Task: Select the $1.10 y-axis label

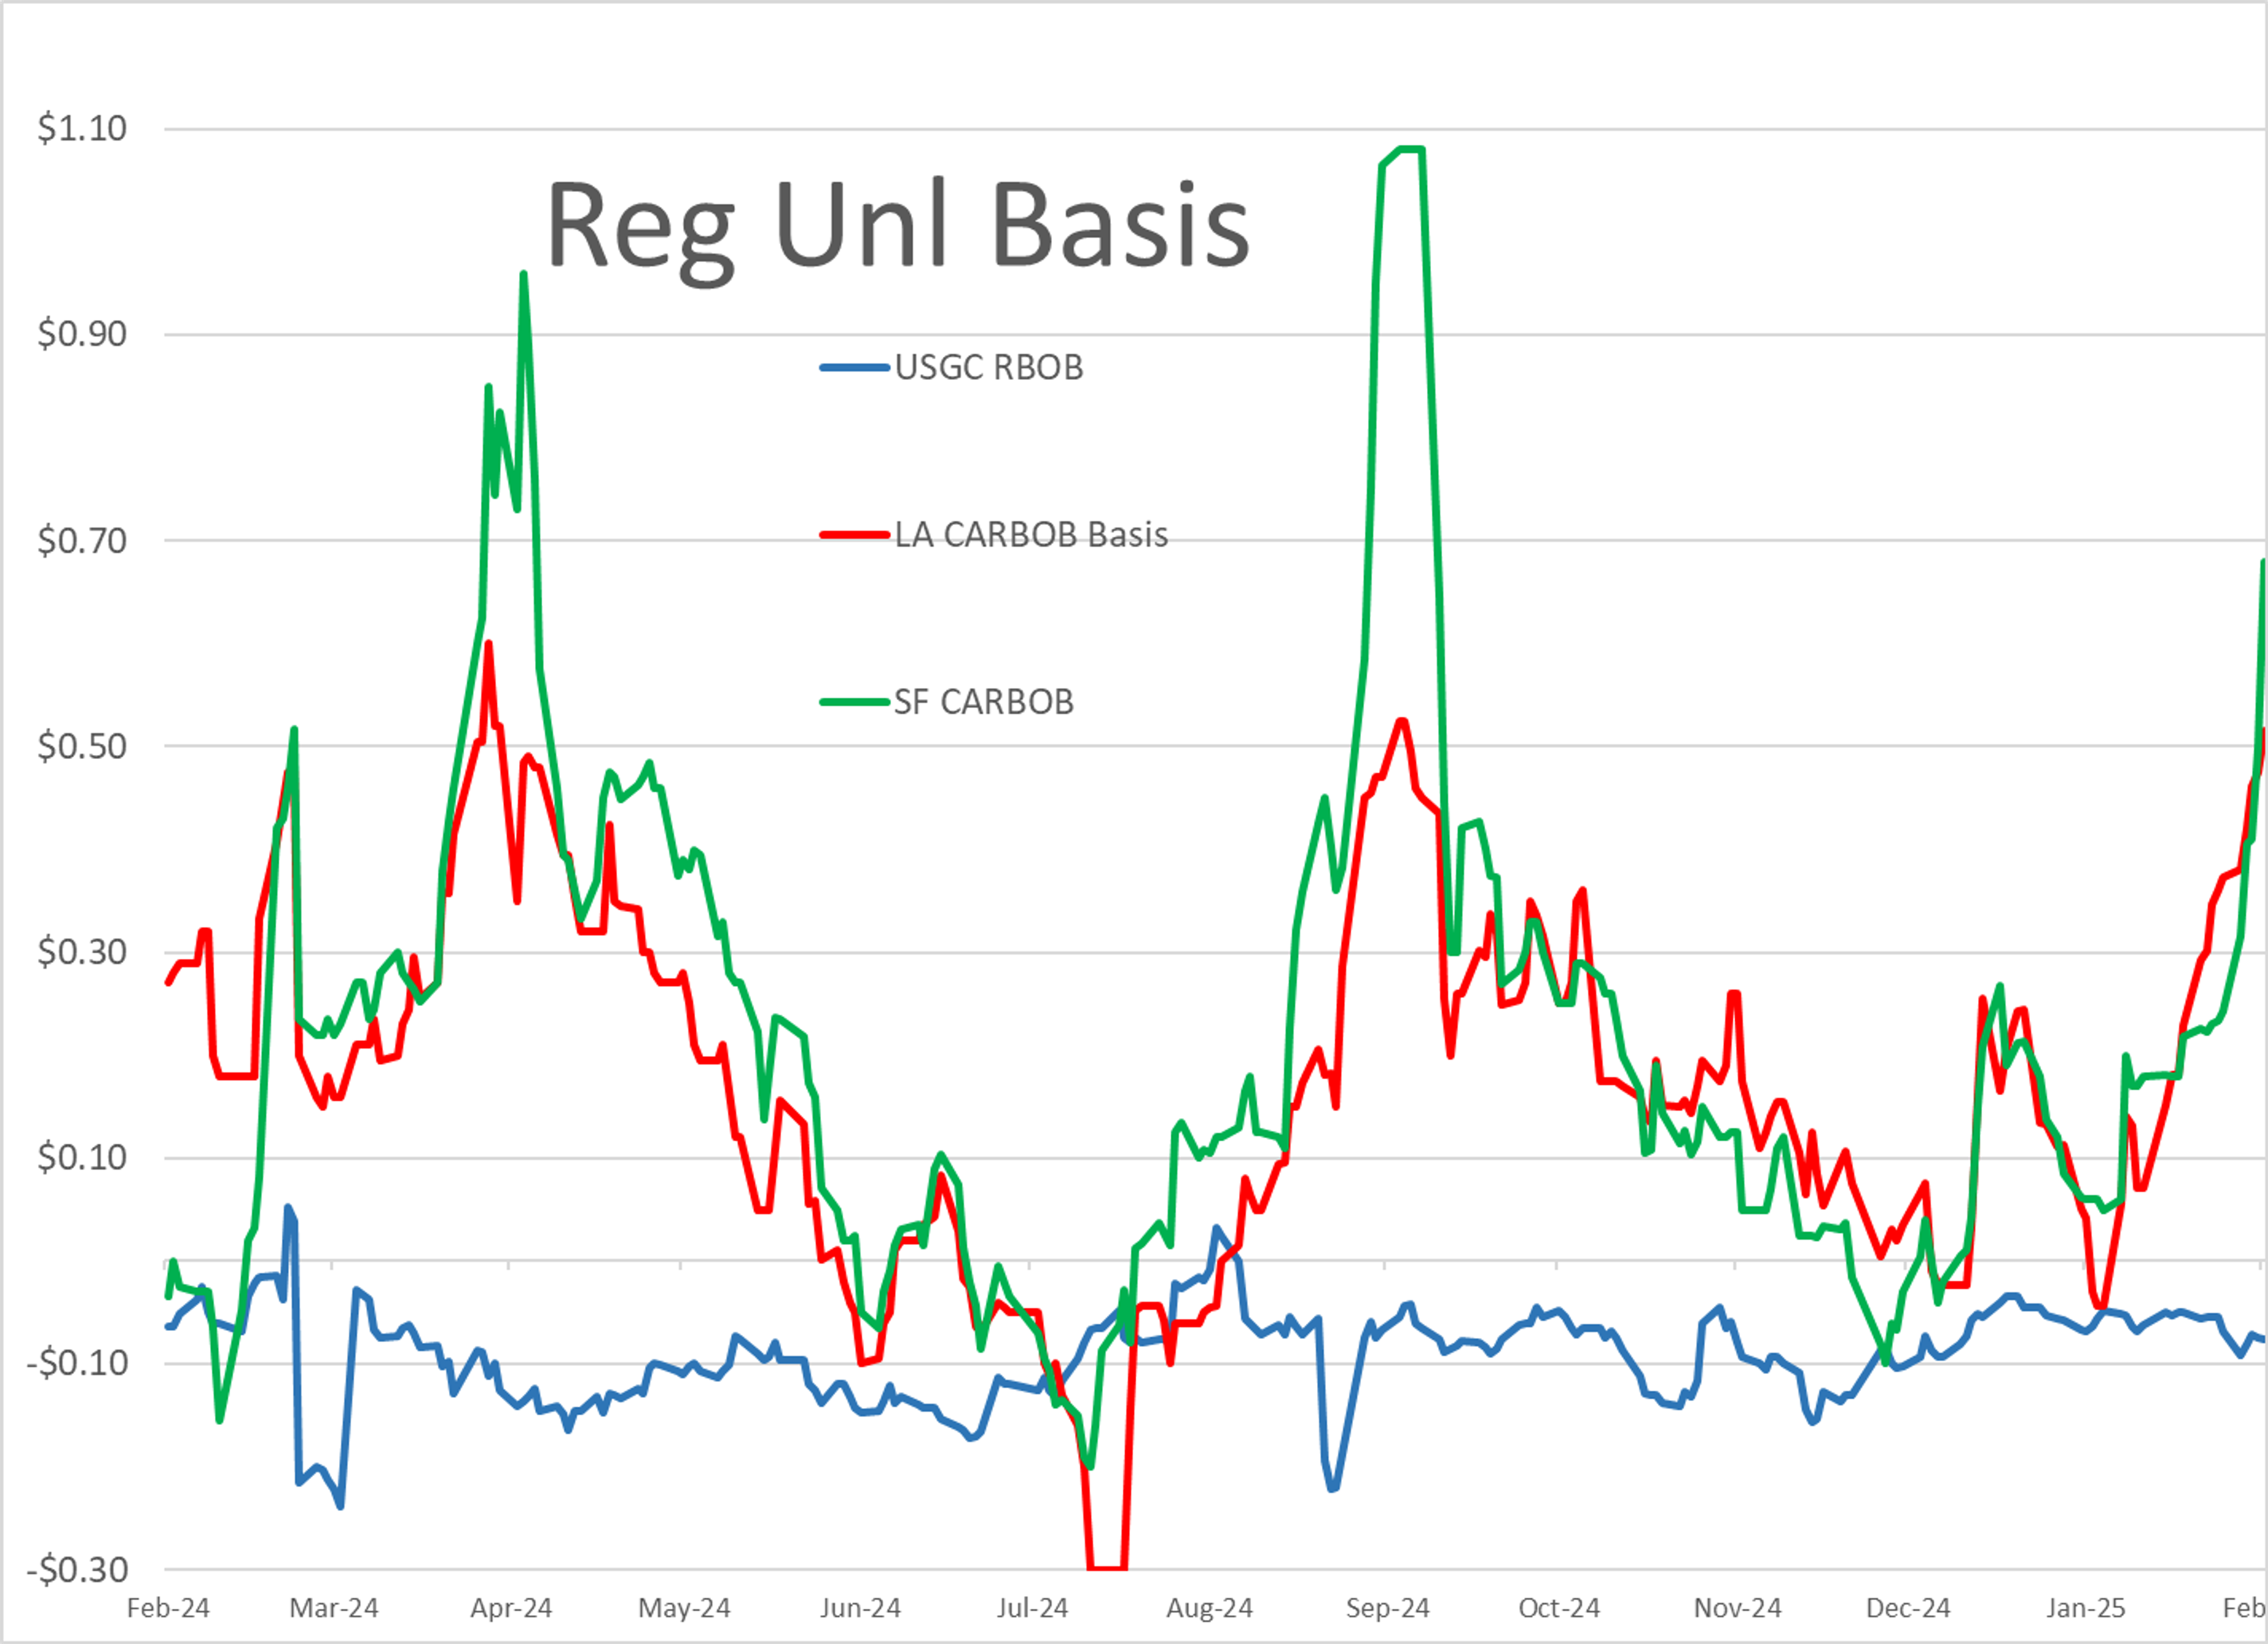Action: [82, 128]
